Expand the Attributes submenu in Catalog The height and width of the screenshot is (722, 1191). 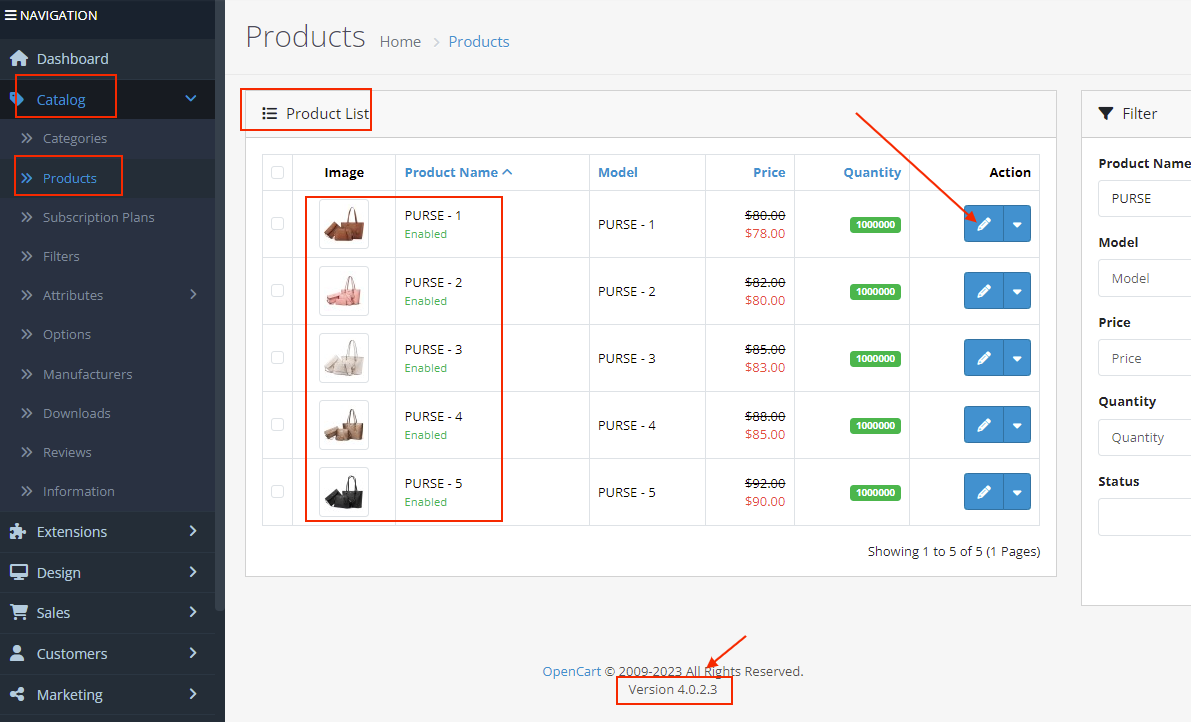click(193, 295)
